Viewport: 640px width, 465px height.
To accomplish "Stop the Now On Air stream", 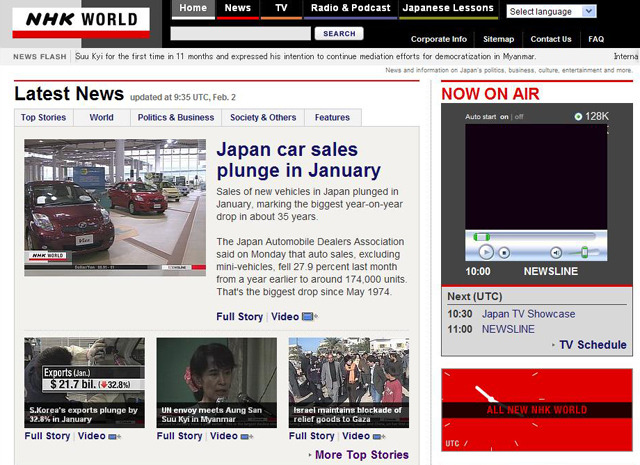I will tap(504, 253).
